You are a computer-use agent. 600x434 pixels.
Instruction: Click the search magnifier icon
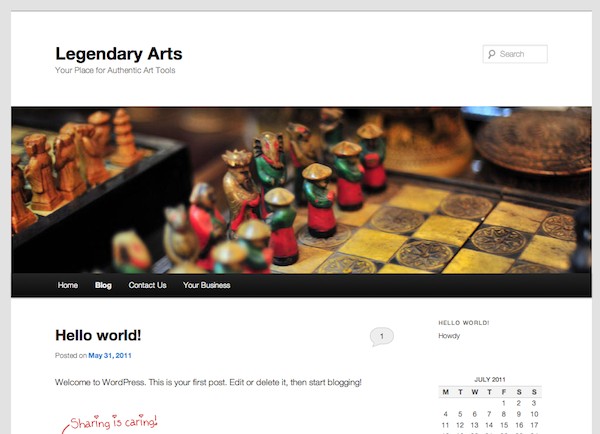click(x=492, y=54)
